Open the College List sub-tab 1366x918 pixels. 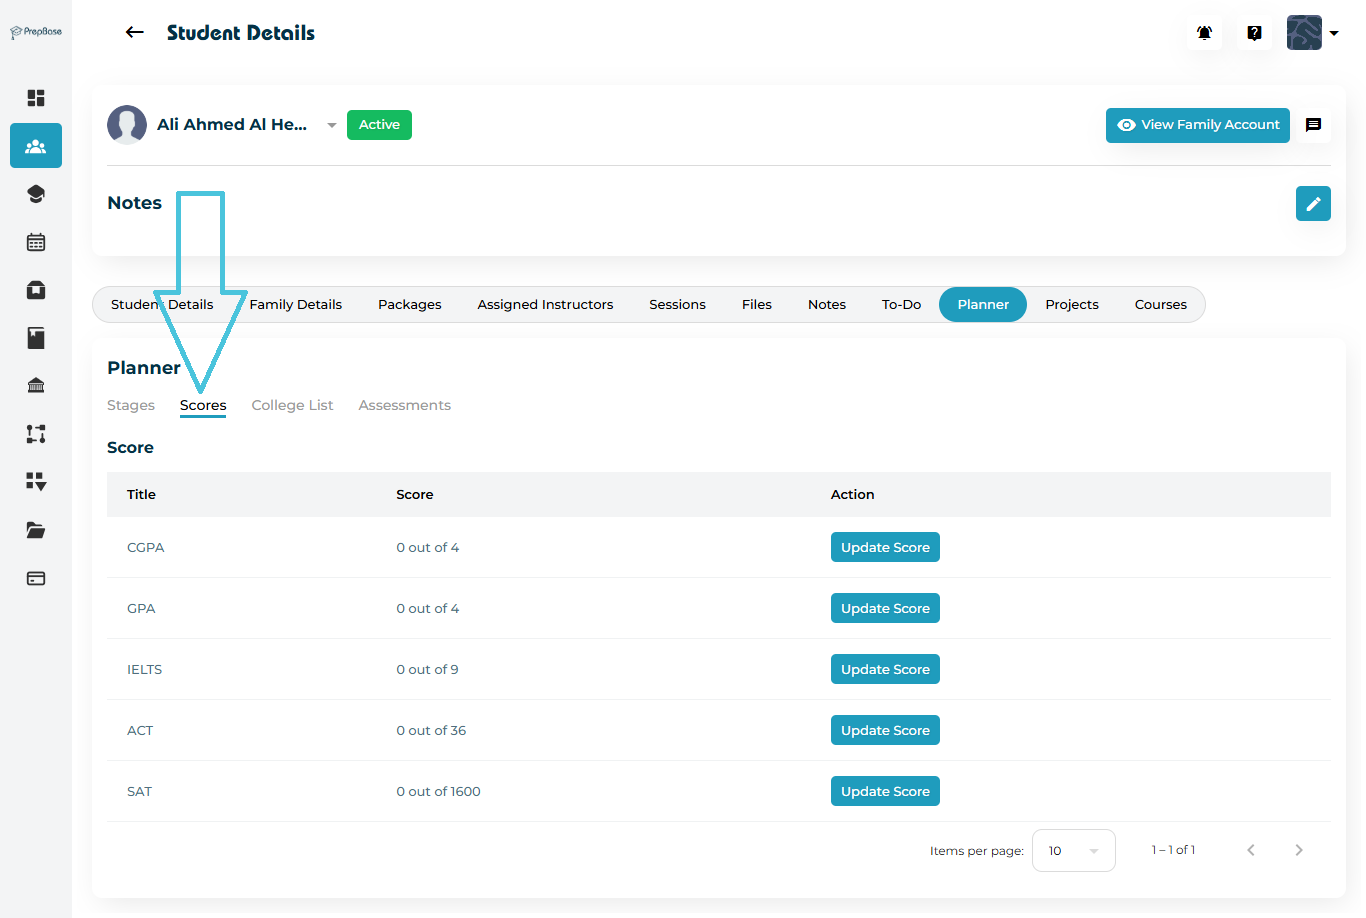292,405
